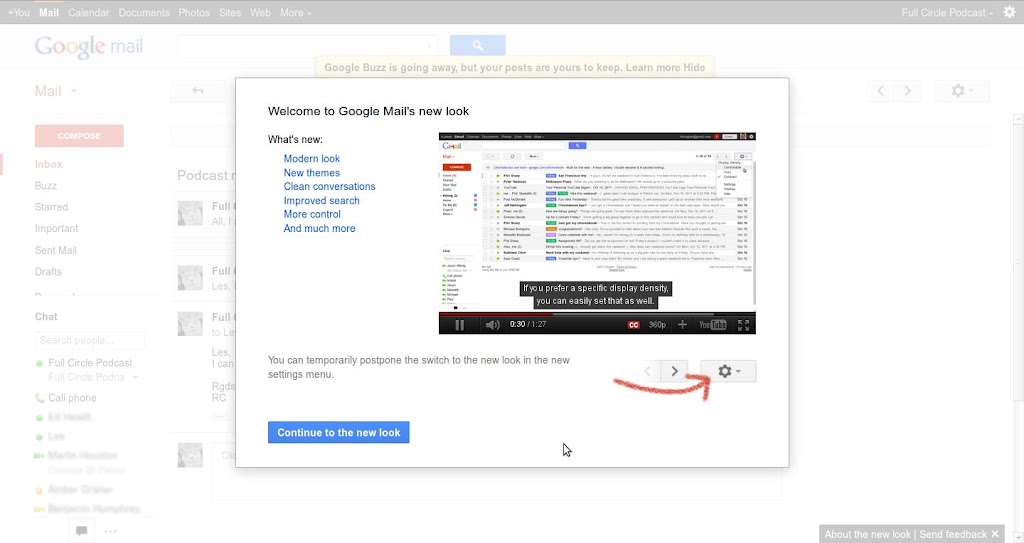
Task: Click the plus icon in video controls
Action: 682,325
